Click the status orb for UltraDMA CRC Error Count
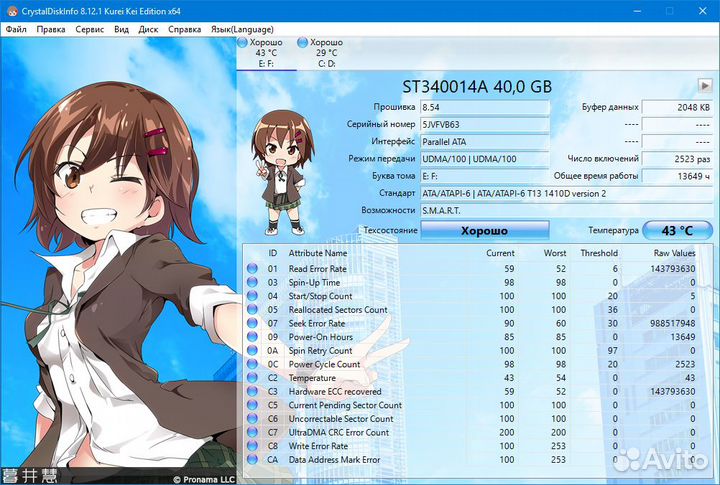 tap(252, 432)
